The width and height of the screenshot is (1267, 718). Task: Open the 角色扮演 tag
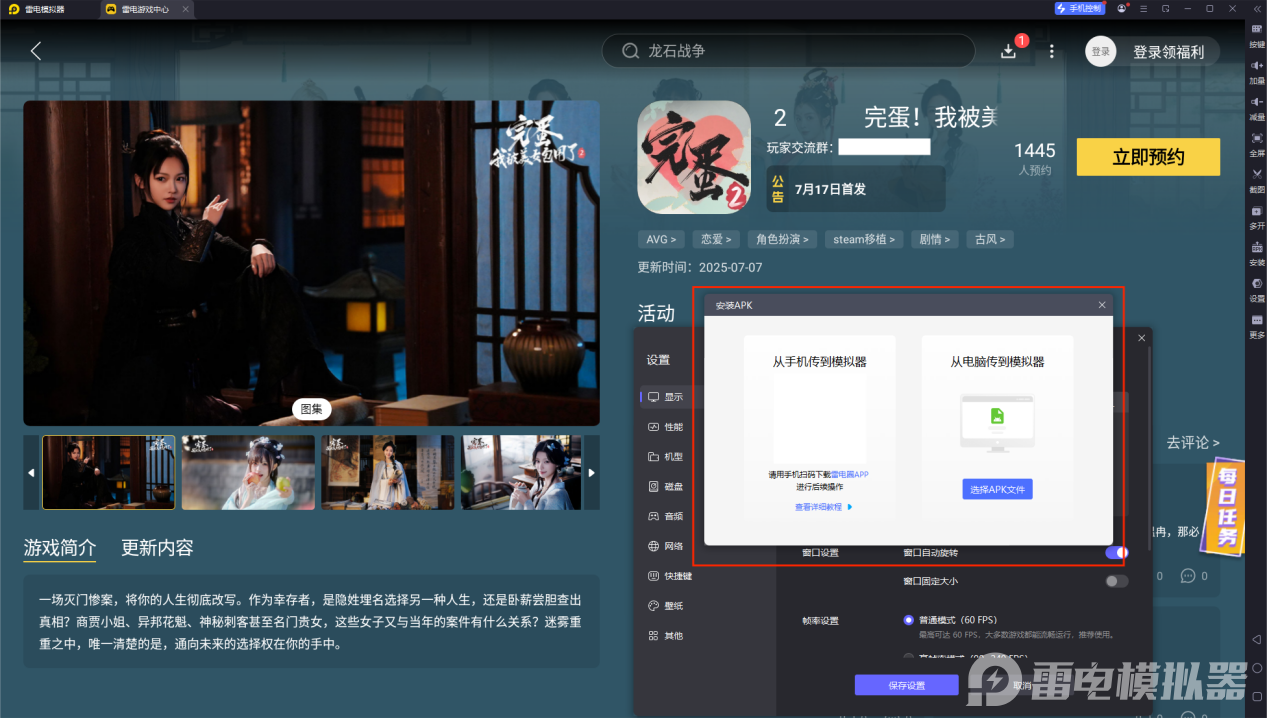pyautogui.click(x=781, y=239)
